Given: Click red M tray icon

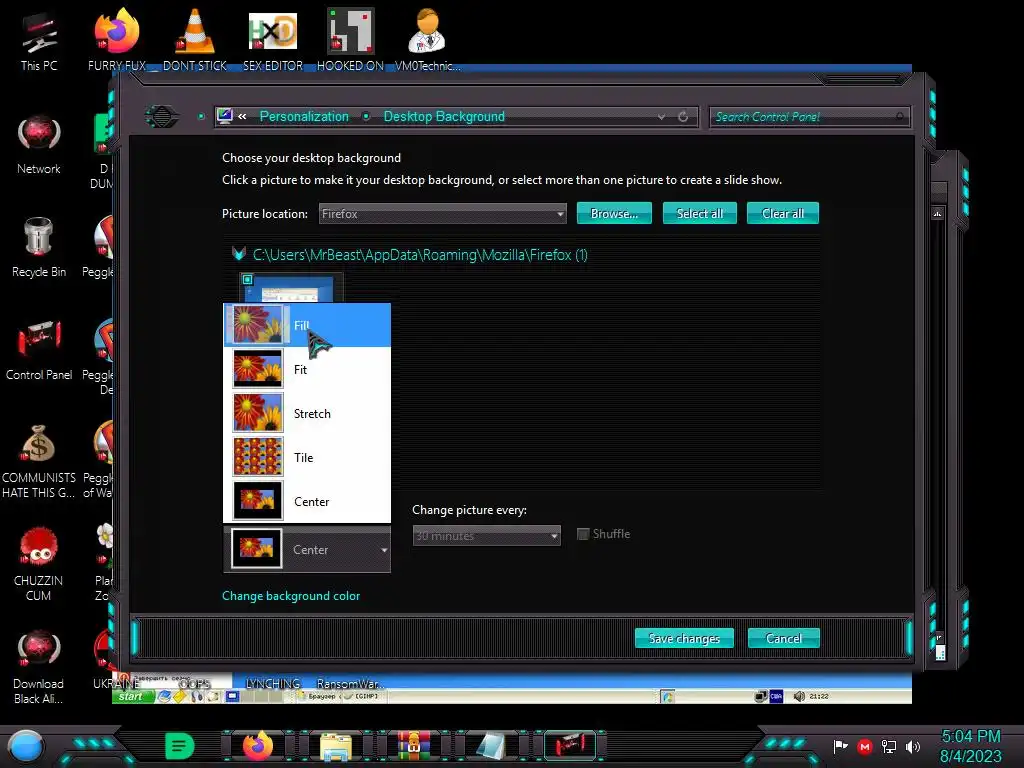Looking at the screenshot, I should [x=865, y=746].
